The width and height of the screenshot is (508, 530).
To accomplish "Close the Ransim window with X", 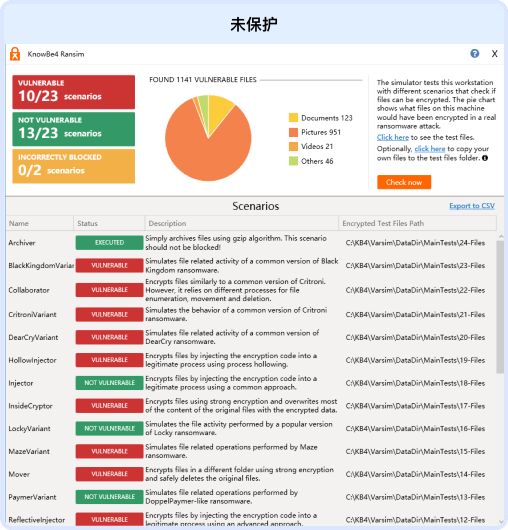I will click(x=494, y=54).
